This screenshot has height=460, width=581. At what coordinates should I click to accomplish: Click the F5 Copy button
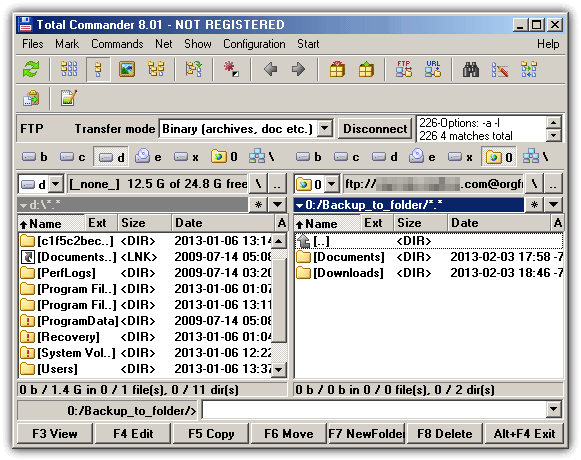(x=211, y=433)
